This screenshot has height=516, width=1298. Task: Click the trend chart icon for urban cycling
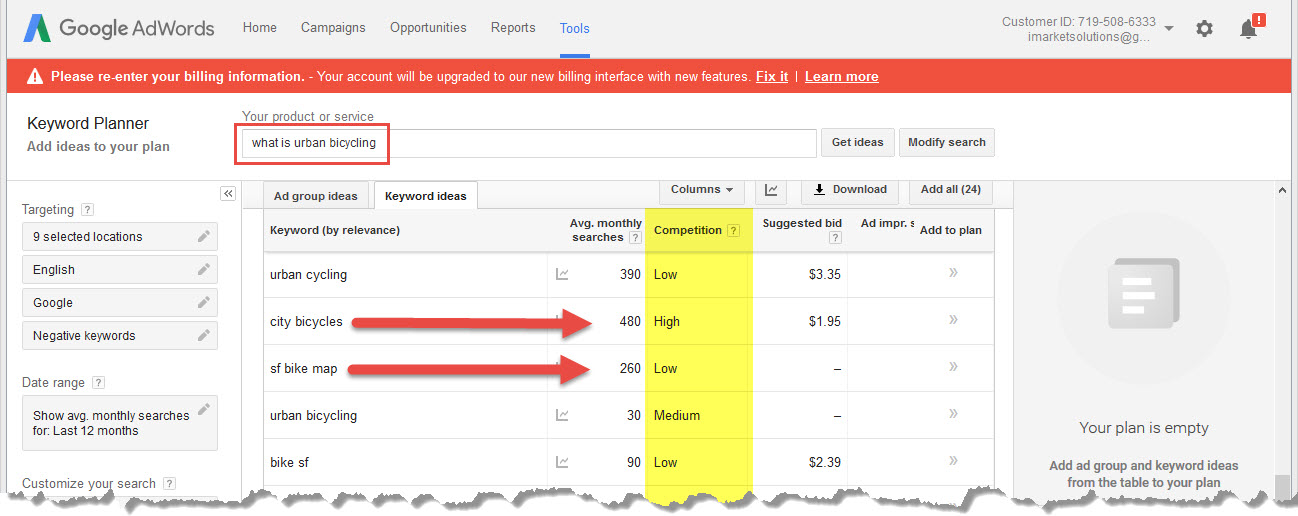[562, 274]
